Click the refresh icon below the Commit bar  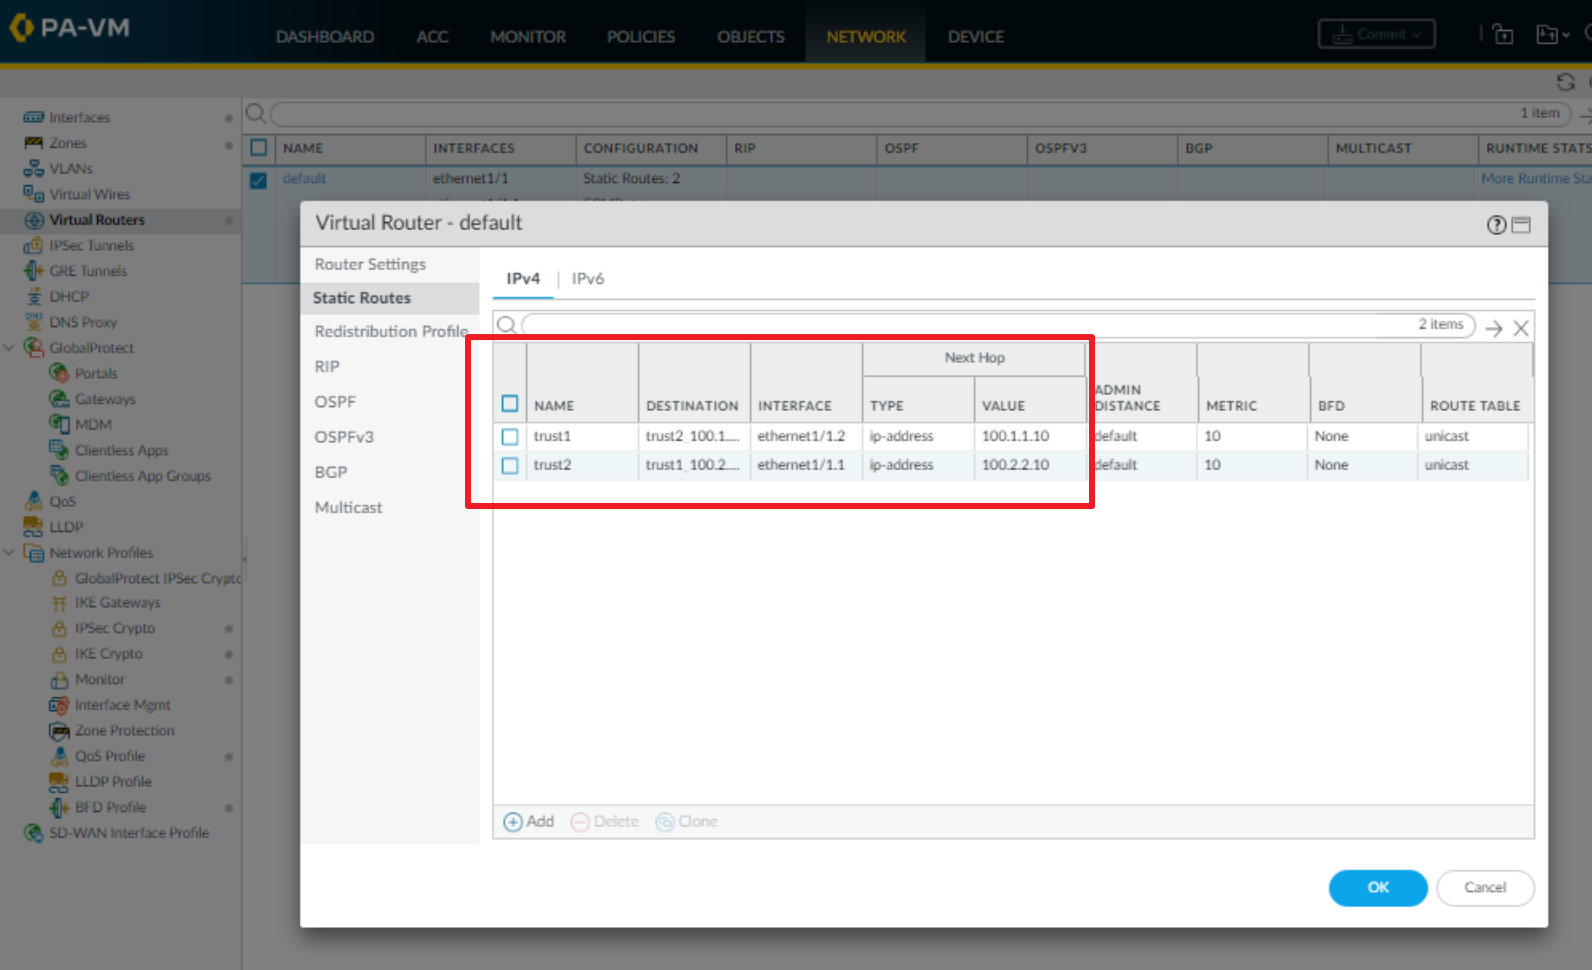tap(1566, 82)
